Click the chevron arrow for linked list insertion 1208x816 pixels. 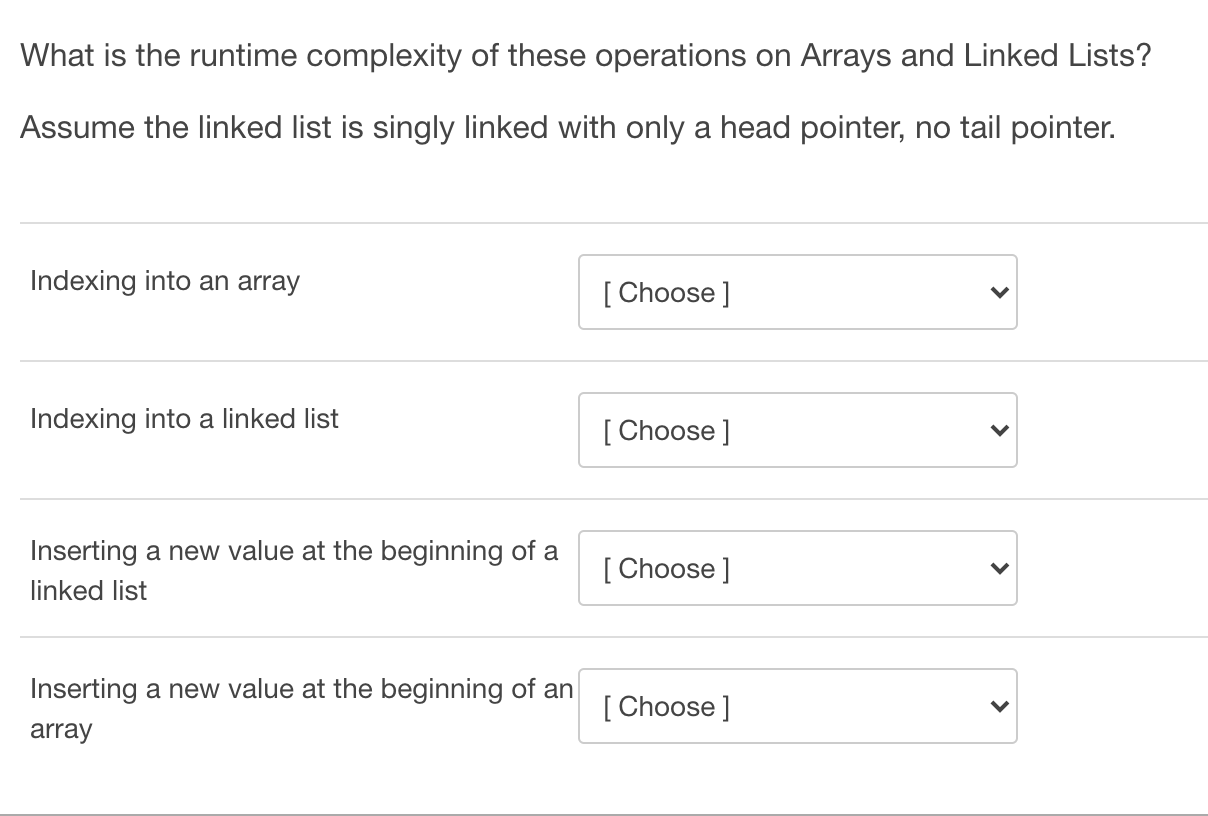point(996,569)
